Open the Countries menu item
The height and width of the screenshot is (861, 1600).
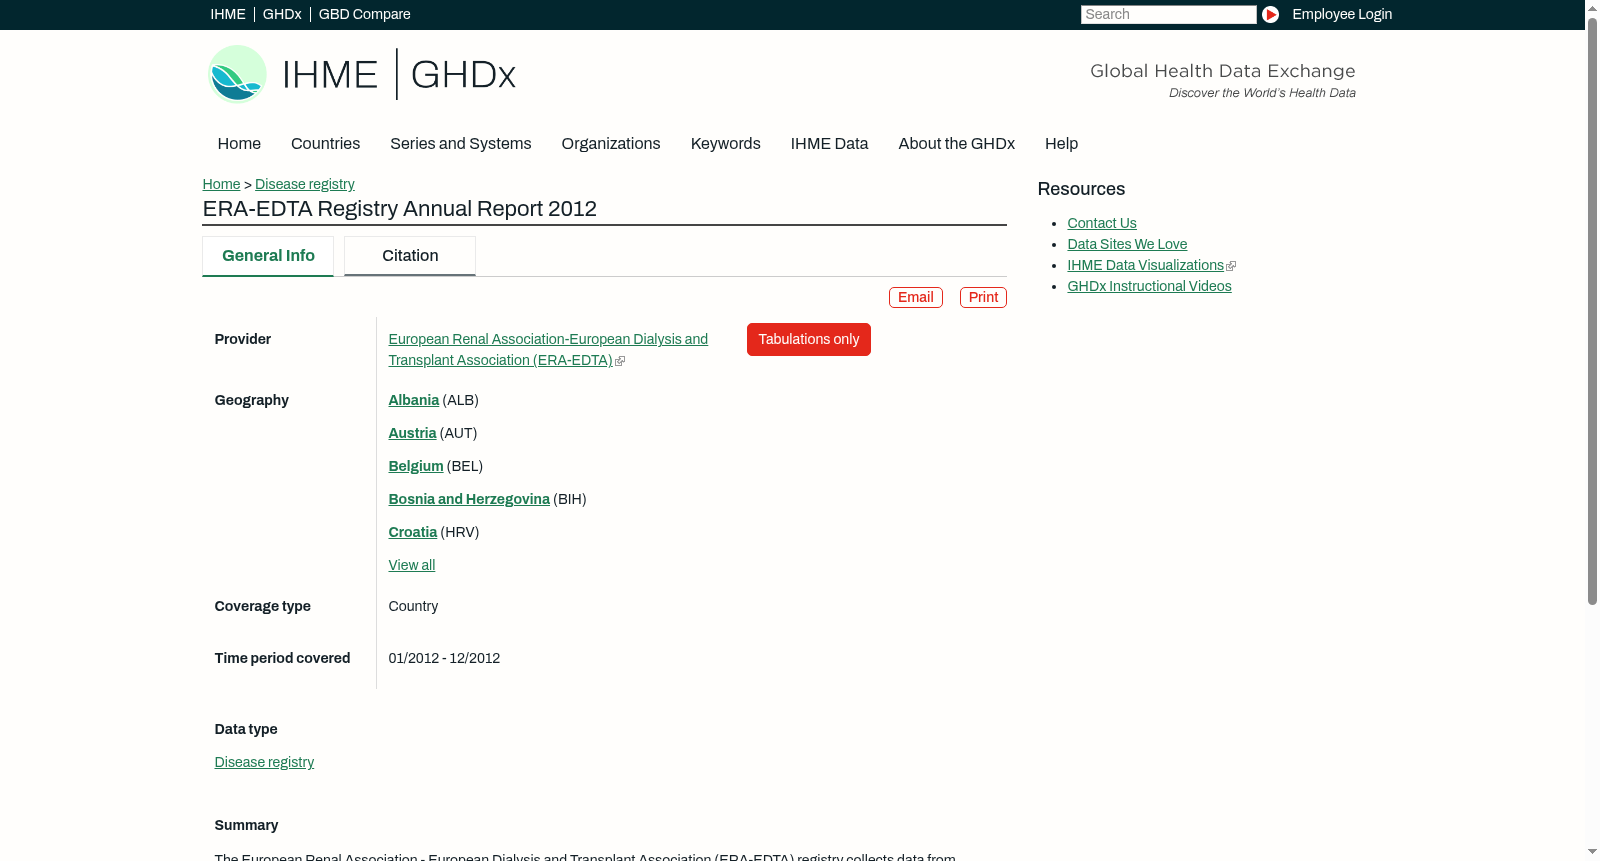point(325,144)
